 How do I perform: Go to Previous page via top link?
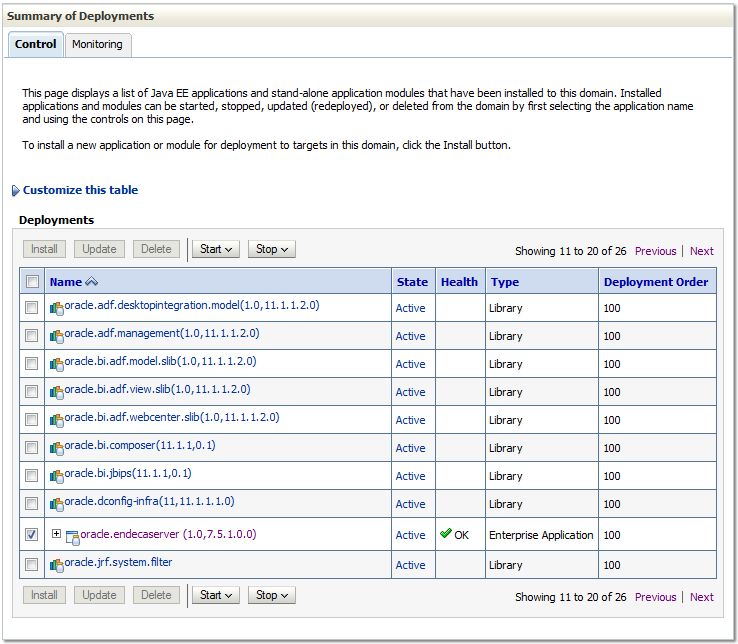point(655,251)
